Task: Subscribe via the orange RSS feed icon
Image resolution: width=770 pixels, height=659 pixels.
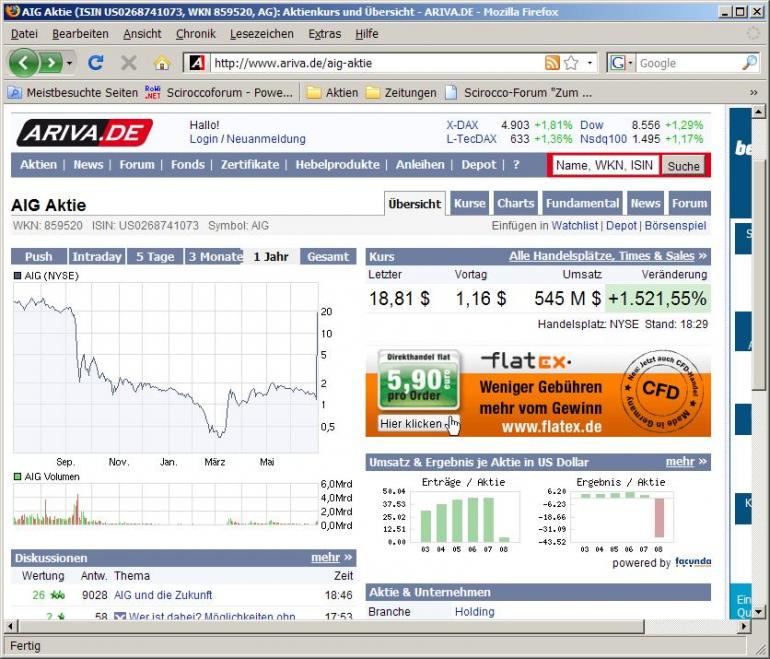Action: coord(552,63)
